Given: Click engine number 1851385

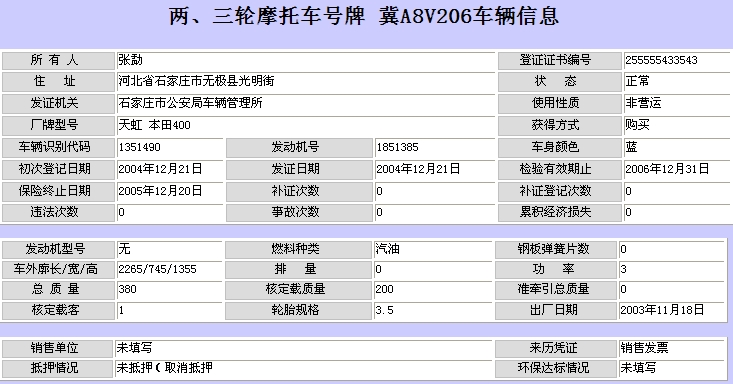Looking at the screenshot, I should coord(397,147).
